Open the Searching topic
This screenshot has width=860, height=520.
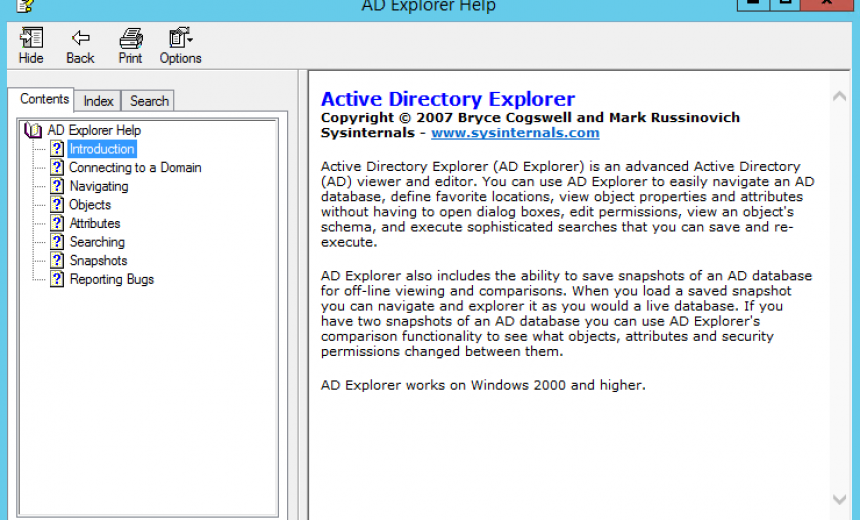tap(97, 242)
